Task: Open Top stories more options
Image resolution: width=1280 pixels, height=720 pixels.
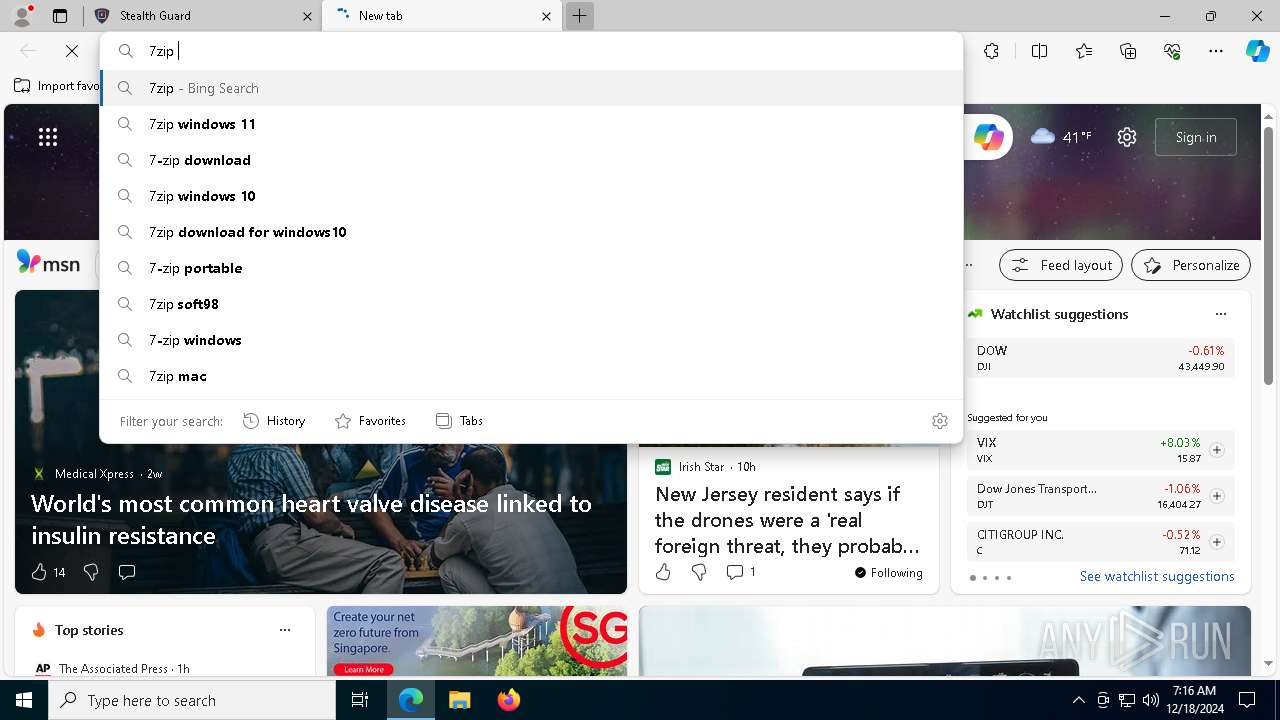Action: (x=285, y=630)
